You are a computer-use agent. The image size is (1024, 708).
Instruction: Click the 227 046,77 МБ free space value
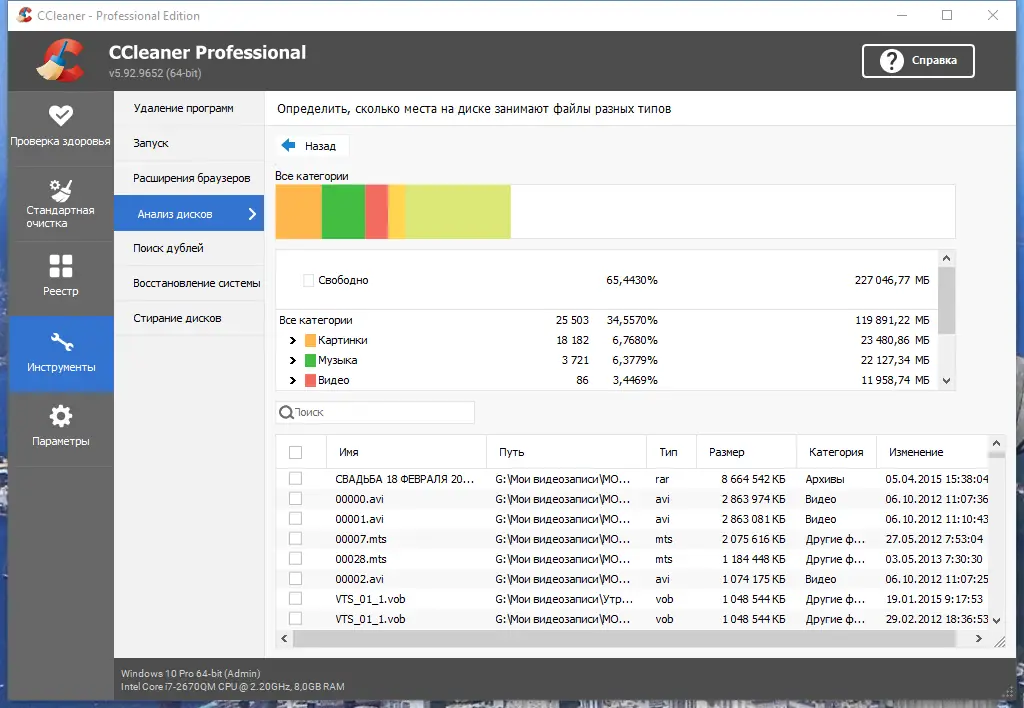pos(891,280)
